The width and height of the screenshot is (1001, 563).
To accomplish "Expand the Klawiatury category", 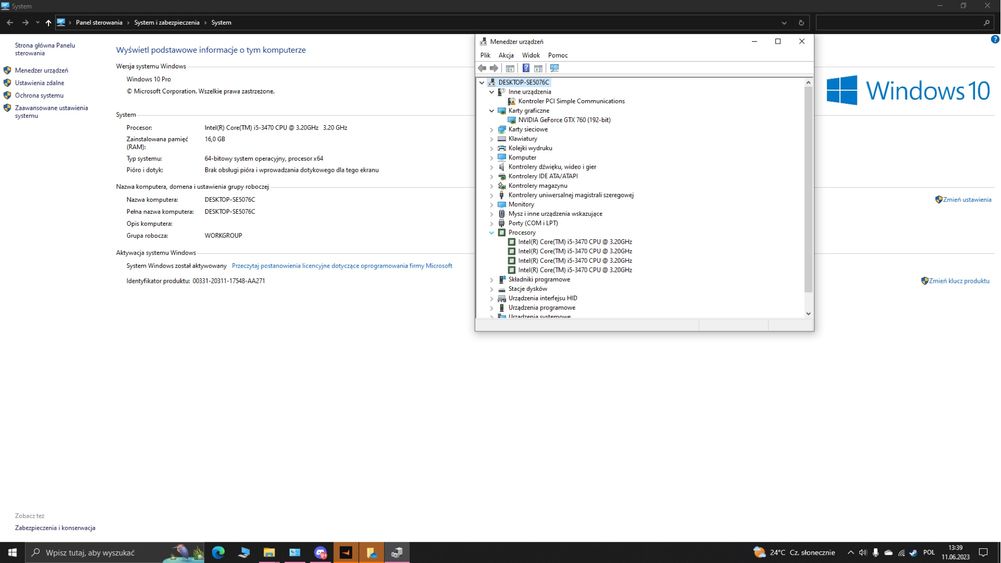I will pos(492,139).
